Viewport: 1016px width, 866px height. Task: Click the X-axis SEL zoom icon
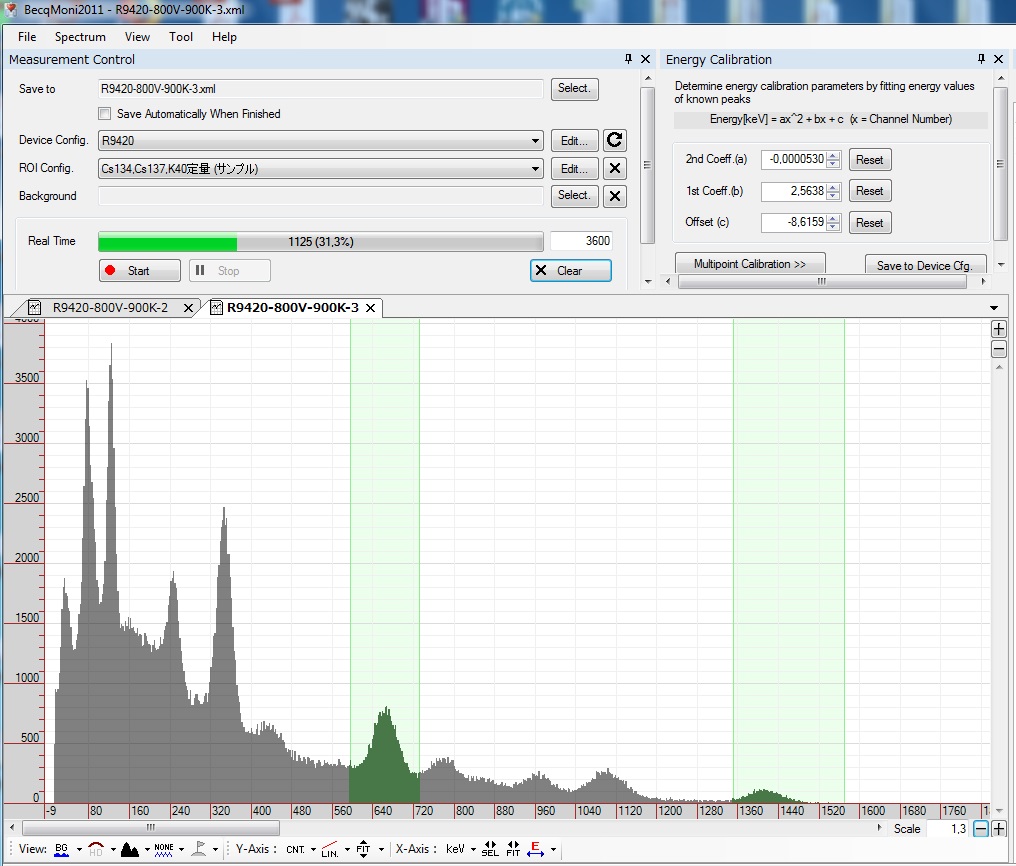[x=490, y=849]
